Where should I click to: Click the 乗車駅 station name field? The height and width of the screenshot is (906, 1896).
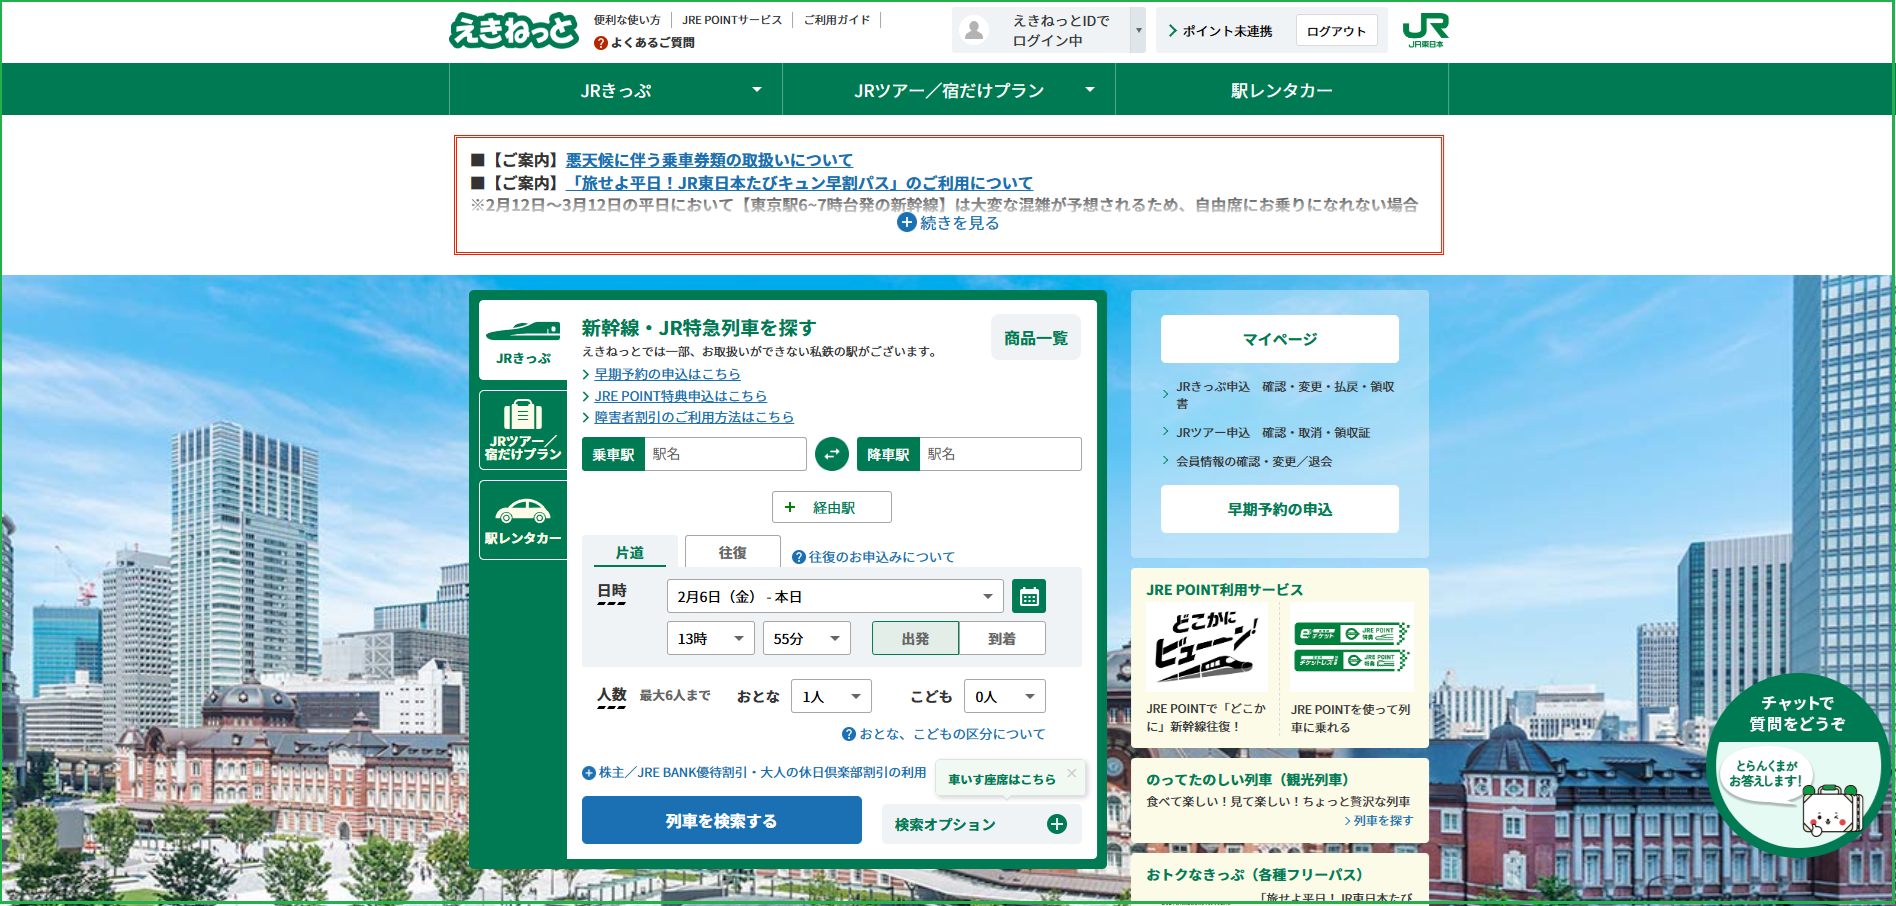point(725,454)
